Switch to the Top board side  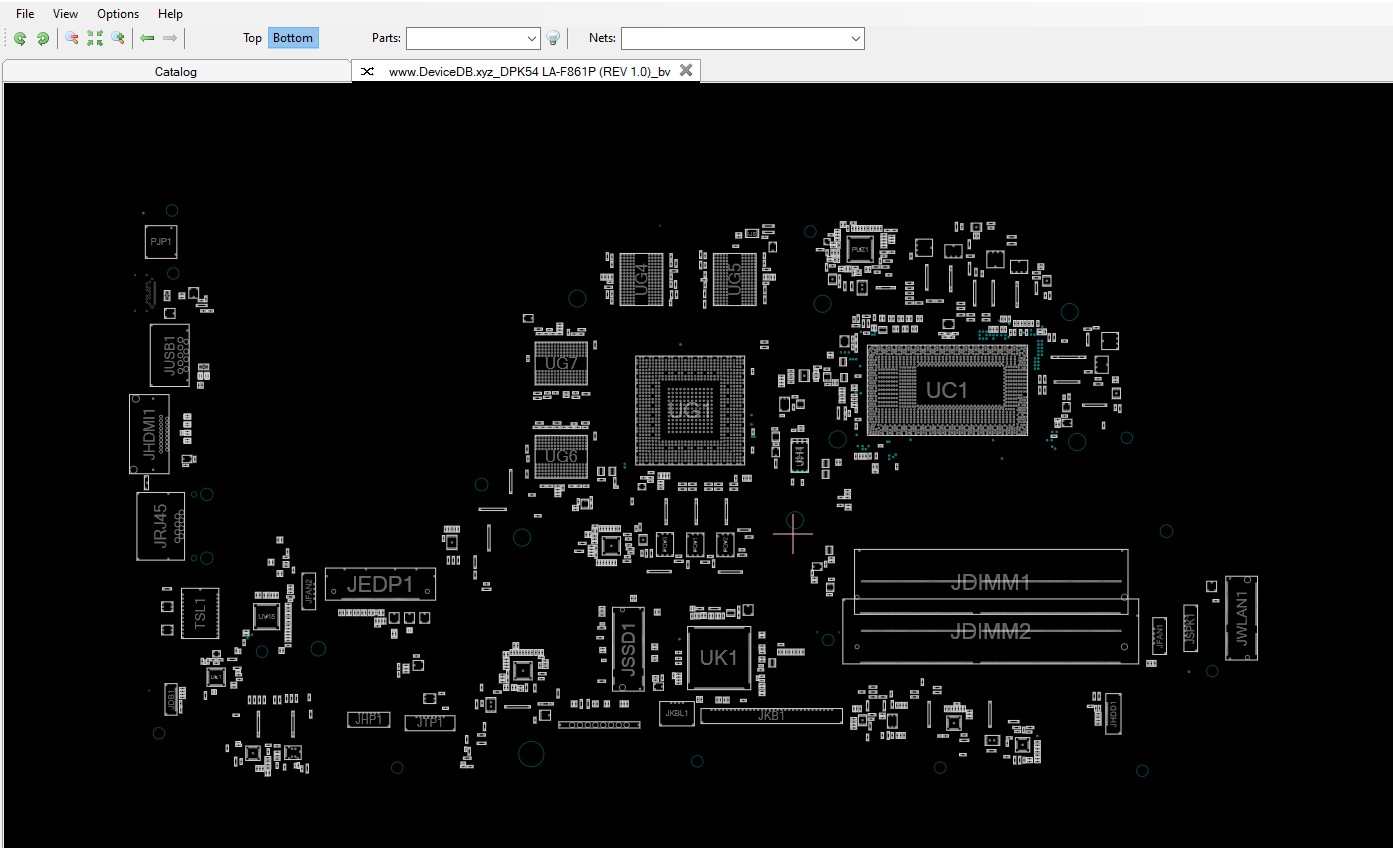(252, 38)
